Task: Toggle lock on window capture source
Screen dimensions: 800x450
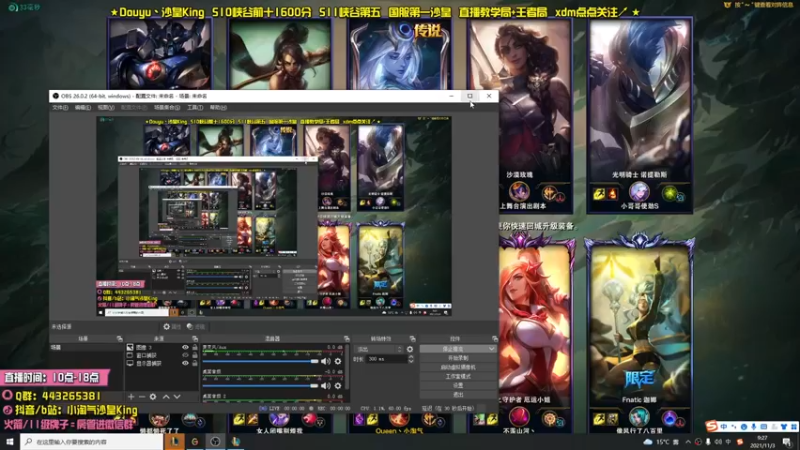Action: point(195,355)
